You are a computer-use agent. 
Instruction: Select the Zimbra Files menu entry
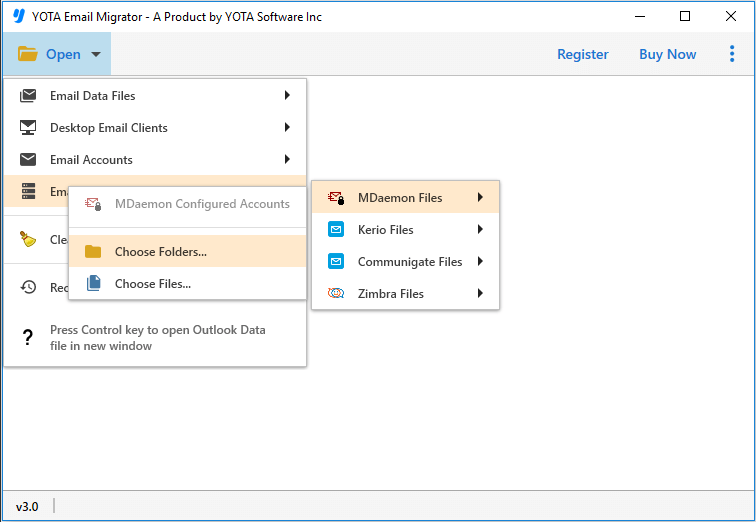[x=405, y=293]
